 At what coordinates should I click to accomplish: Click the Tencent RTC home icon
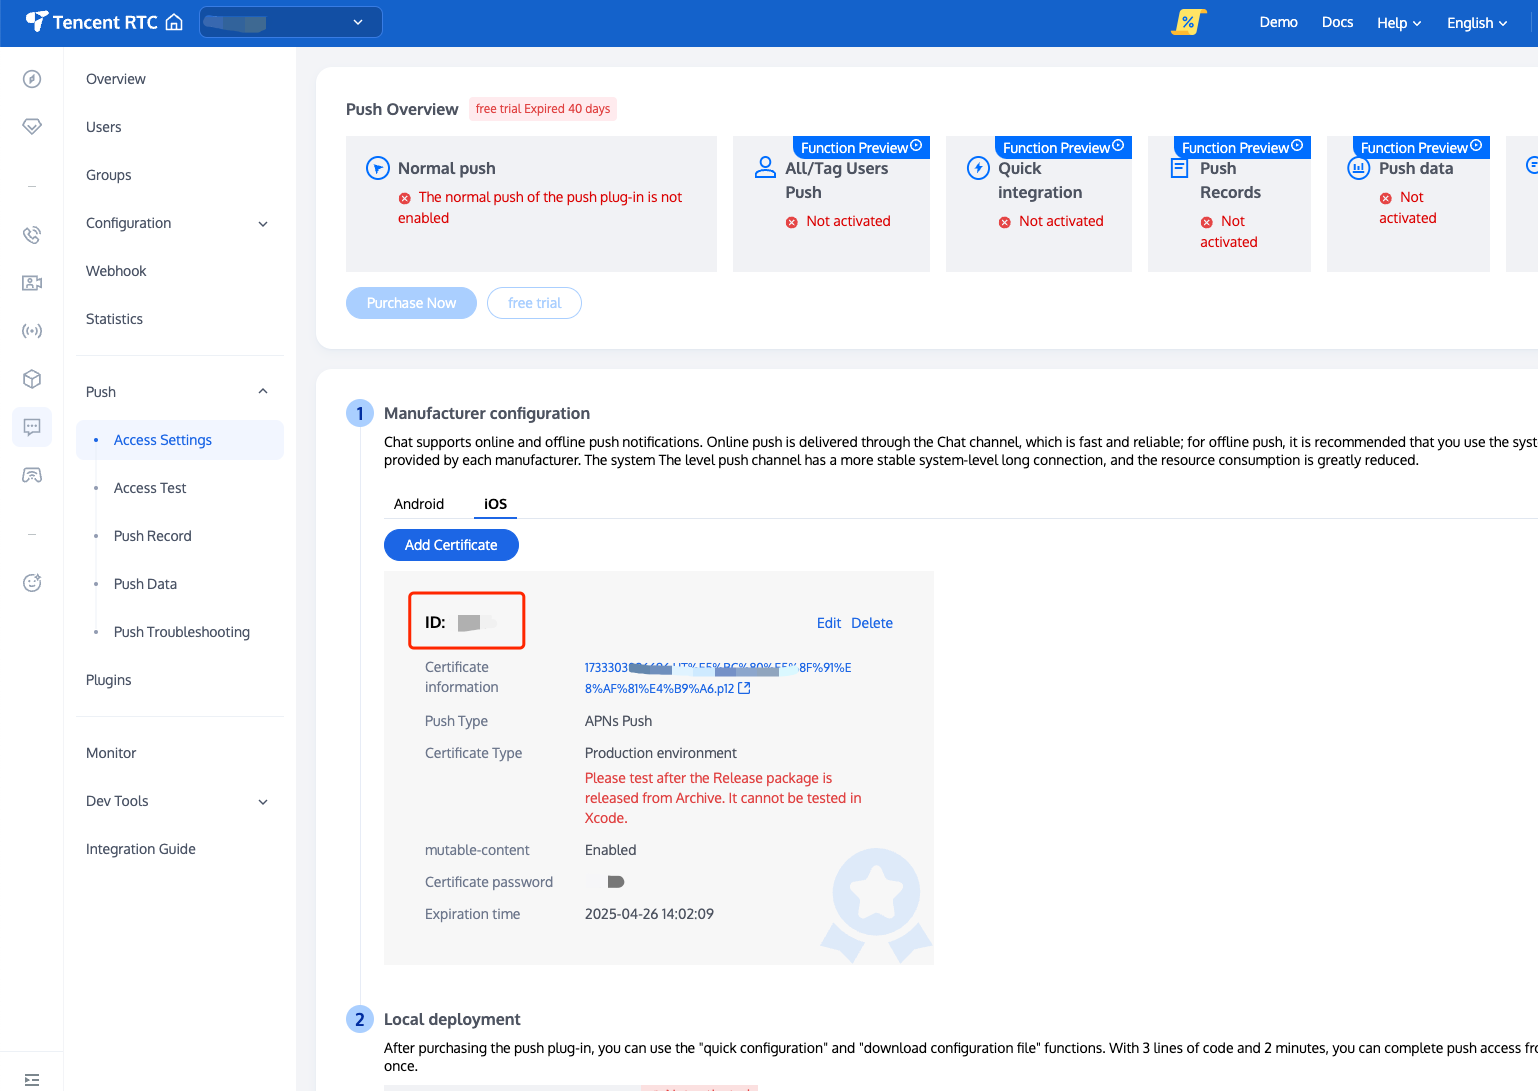tap(173, 20)
